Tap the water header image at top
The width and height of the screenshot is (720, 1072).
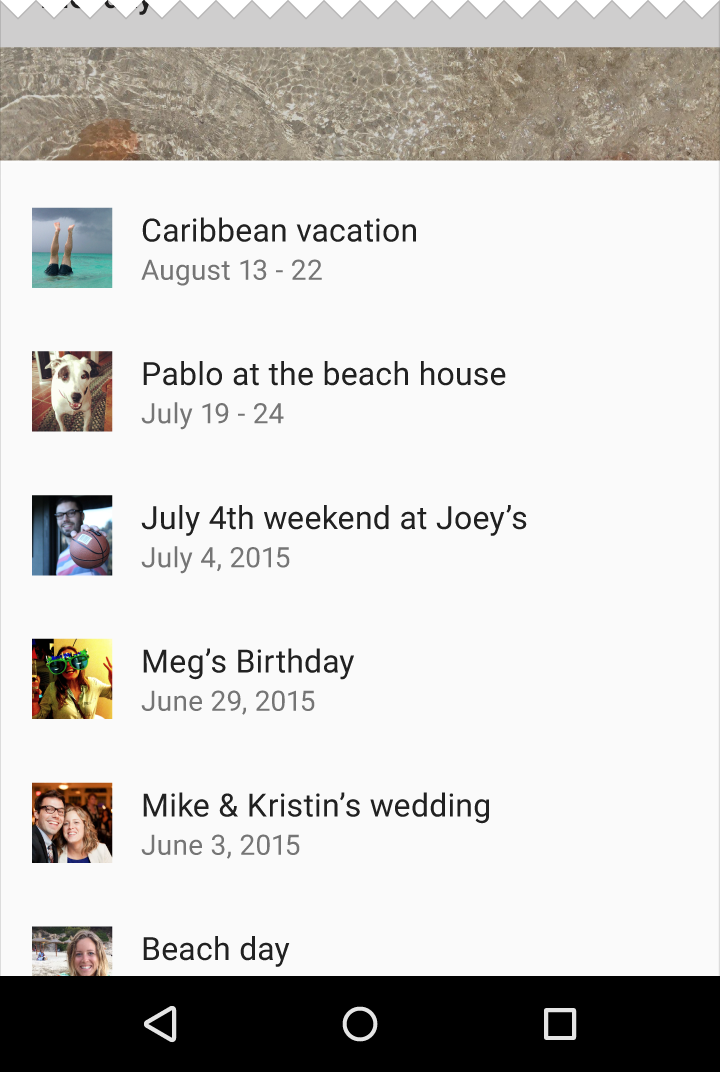(360, 103)
